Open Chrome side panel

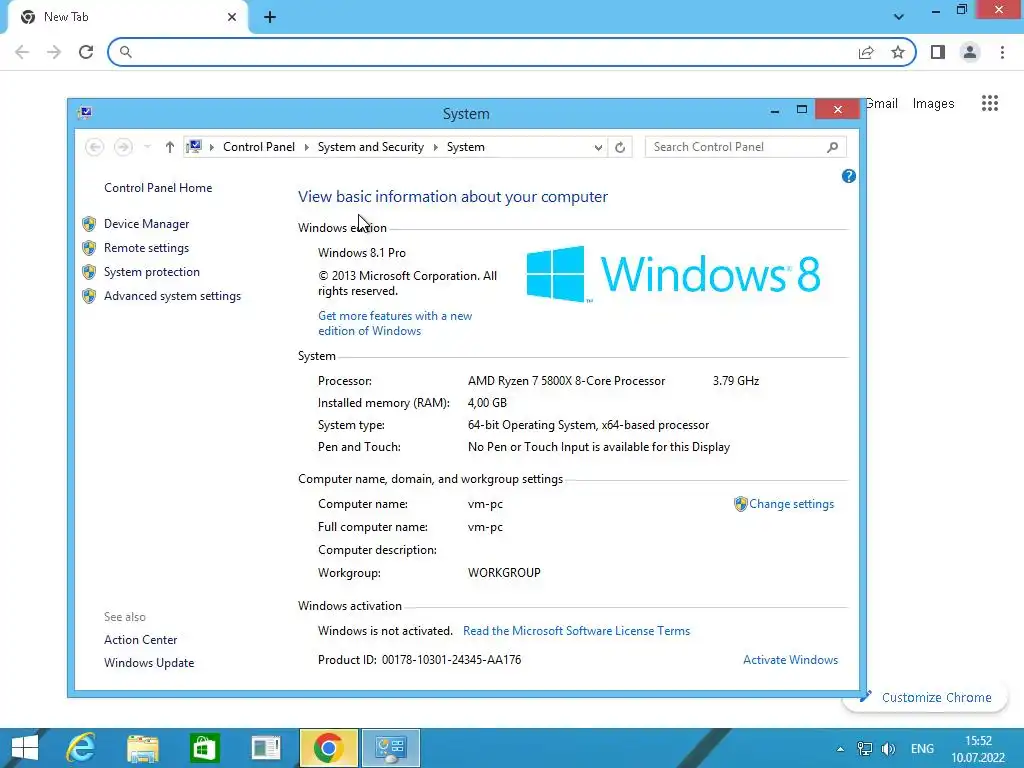[x=938, y=52]
